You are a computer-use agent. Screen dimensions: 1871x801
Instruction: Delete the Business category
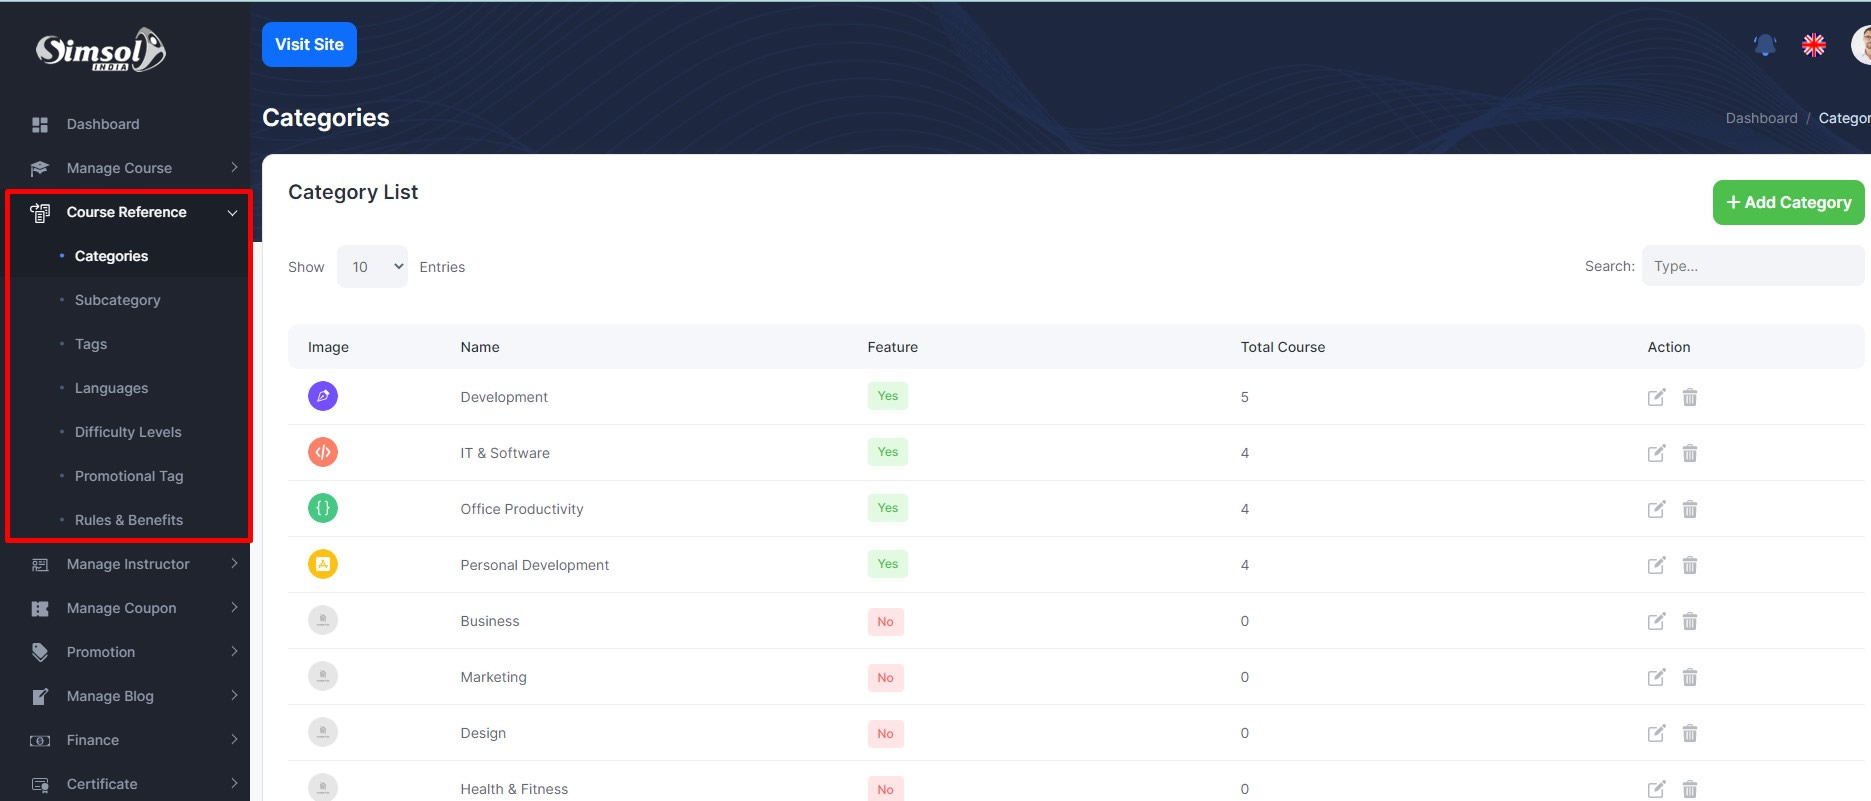(1689, 621)
